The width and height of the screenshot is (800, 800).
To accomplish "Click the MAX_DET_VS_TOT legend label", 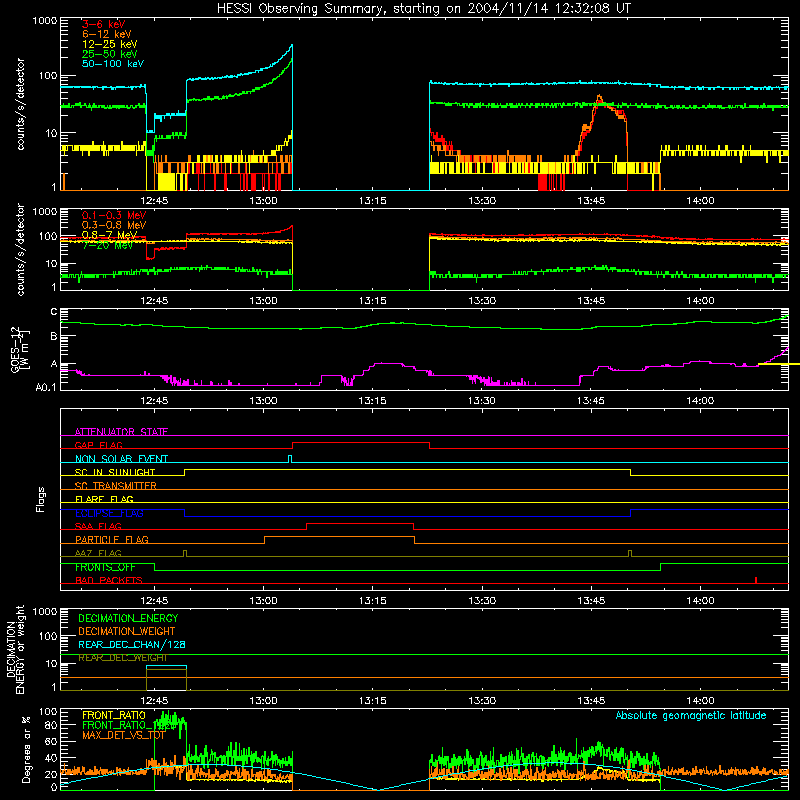I will point(123,735).
